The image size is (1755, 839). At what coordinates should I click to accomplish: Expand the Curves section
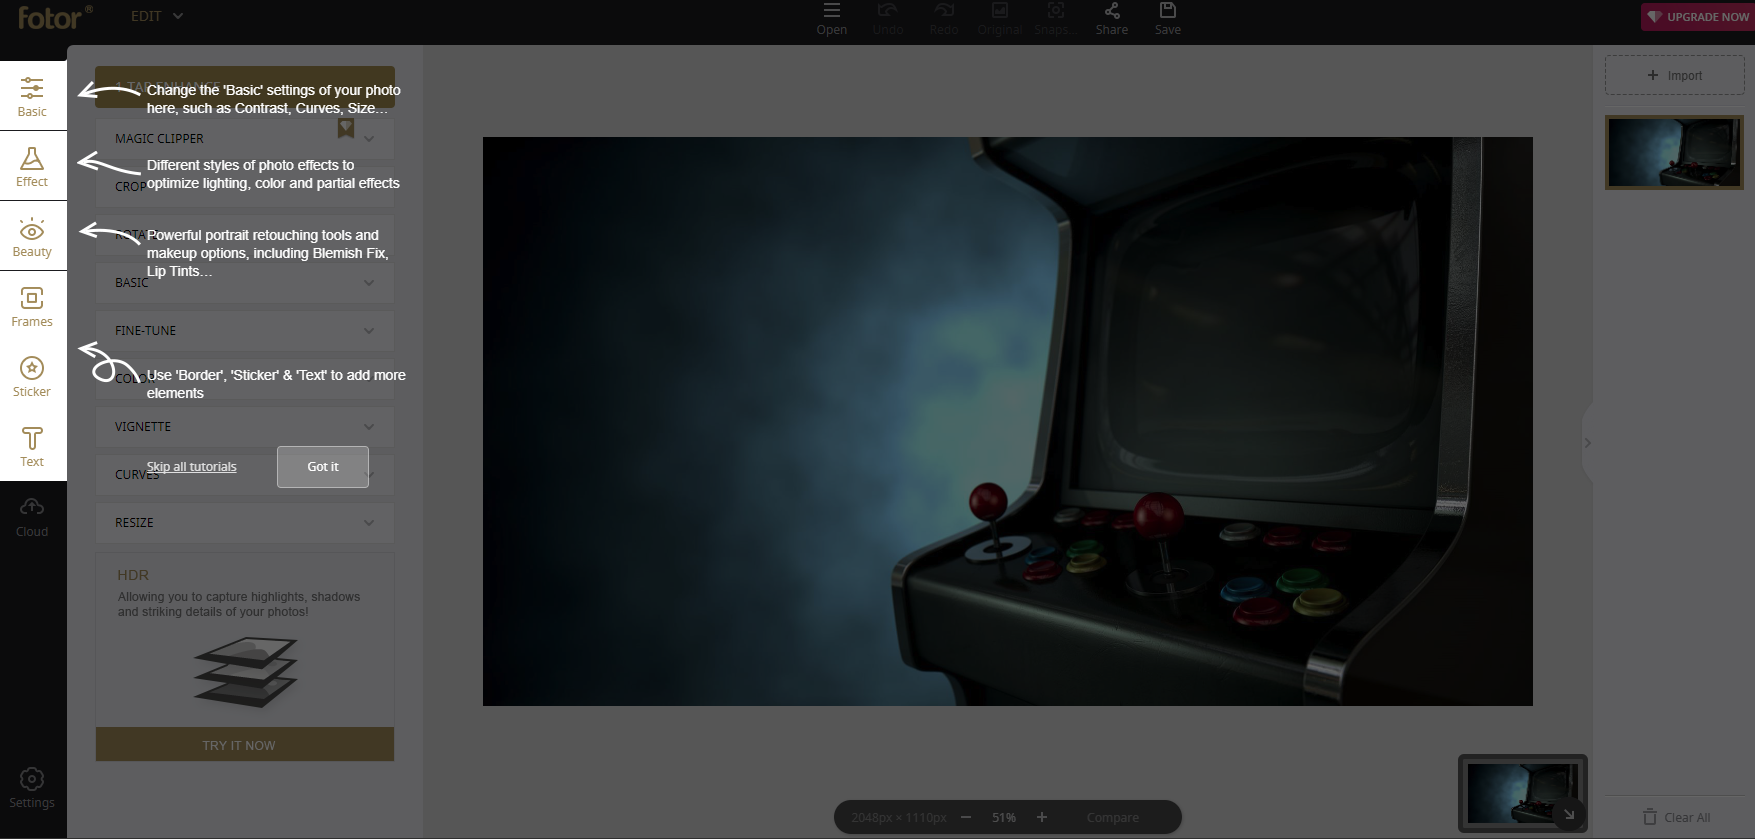coord(245,475)
